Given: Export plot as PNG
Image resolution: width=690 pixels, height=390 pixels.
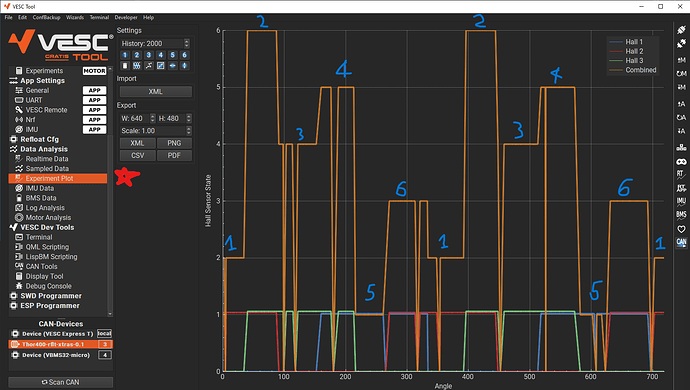Looking at the screenshot, I should pyautogui.click(x=174, y=143).
